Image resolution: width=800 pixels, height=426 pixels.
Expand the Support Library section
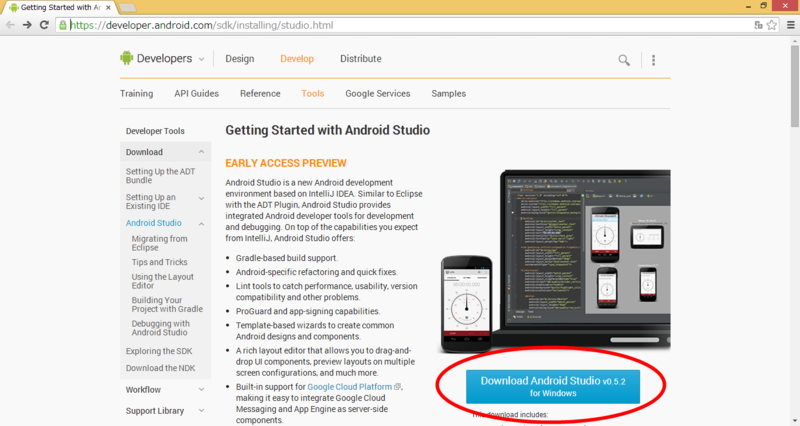(x=202, y=411)
